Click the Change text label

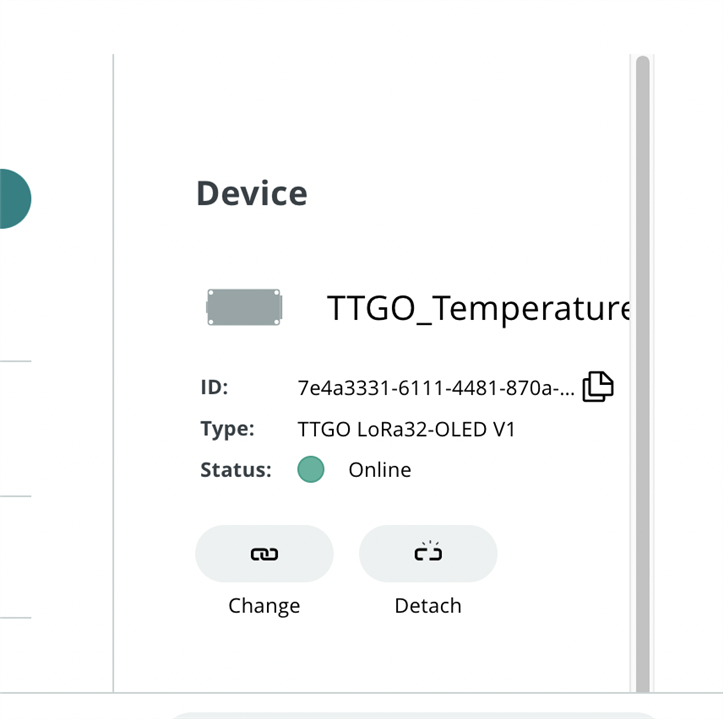coord(264,606)
